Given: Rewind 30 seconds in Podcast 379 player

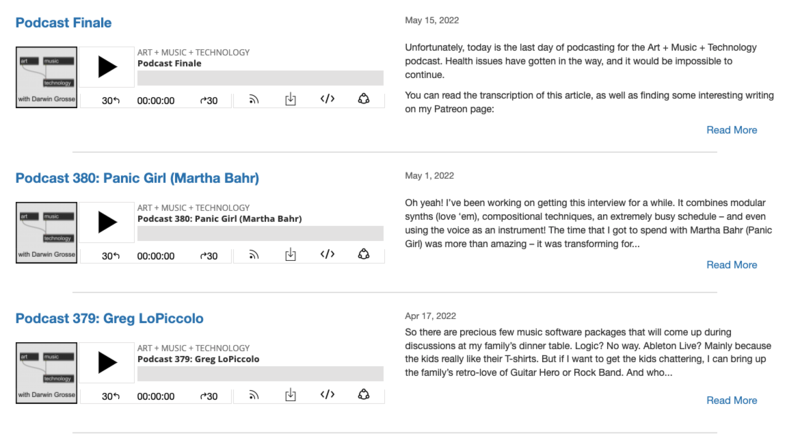Looking at the screenshot, I should 111,396.
